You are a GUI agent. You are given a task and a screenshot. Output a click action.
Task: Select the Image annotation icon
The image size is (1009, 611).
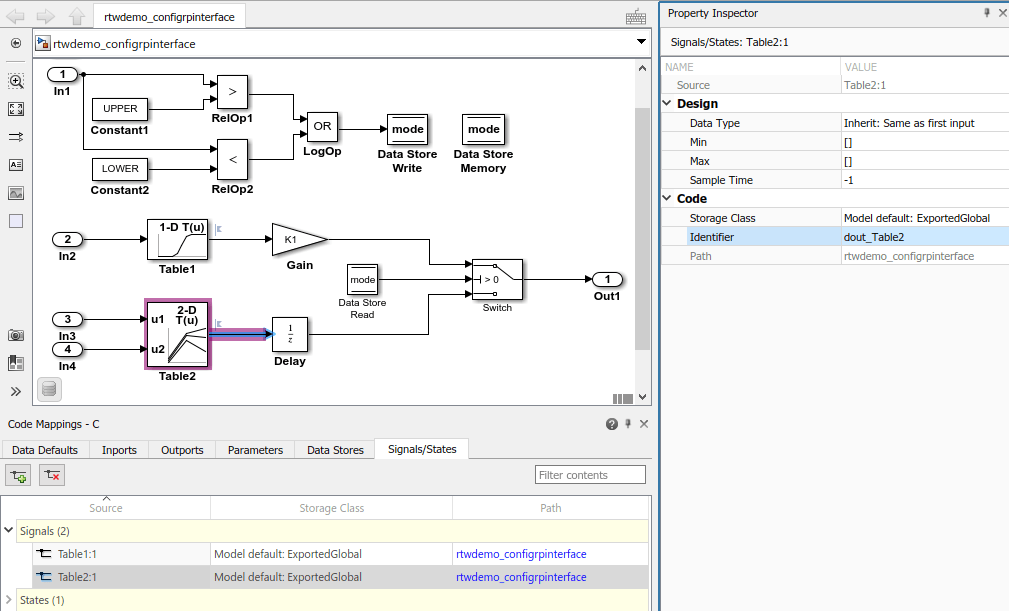click(x=16, y=193)
